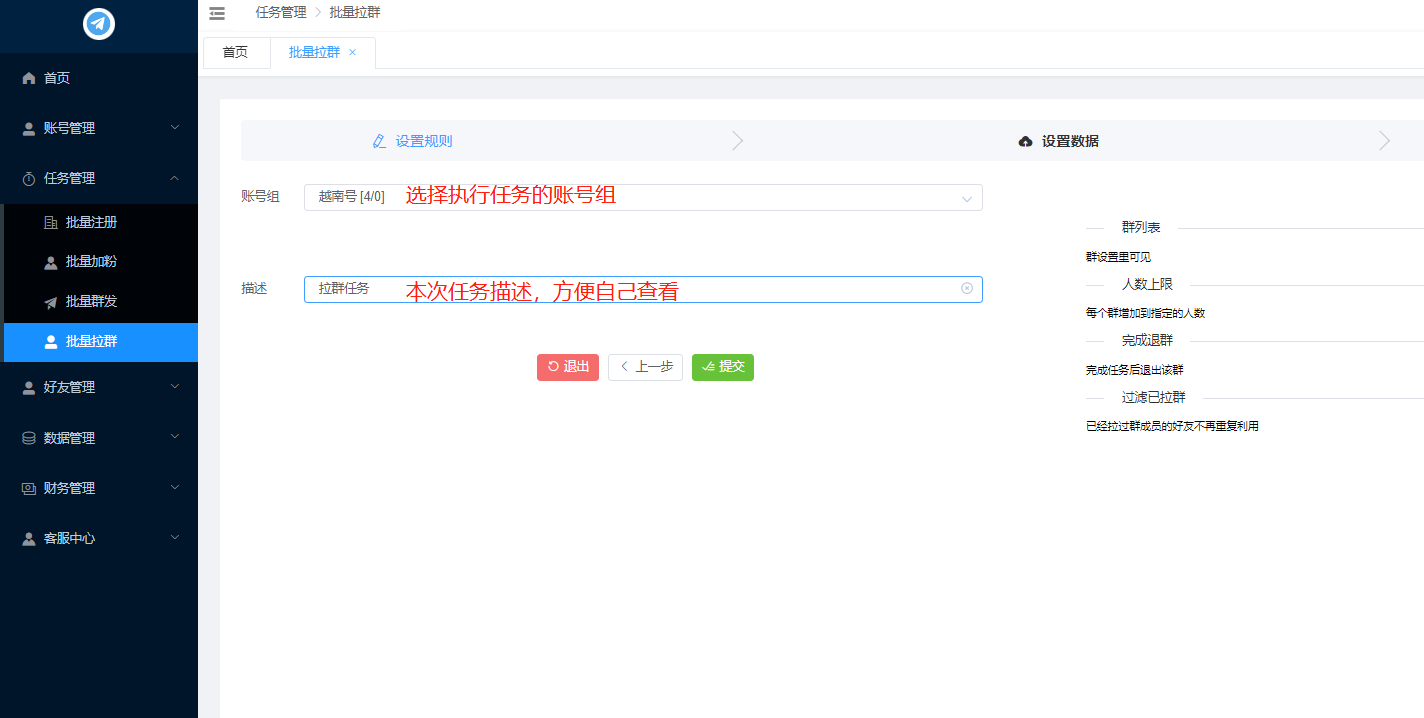Click the Telegram logo icon
The width and height of the screenshot is (1424, 718).
coord(99,23)
